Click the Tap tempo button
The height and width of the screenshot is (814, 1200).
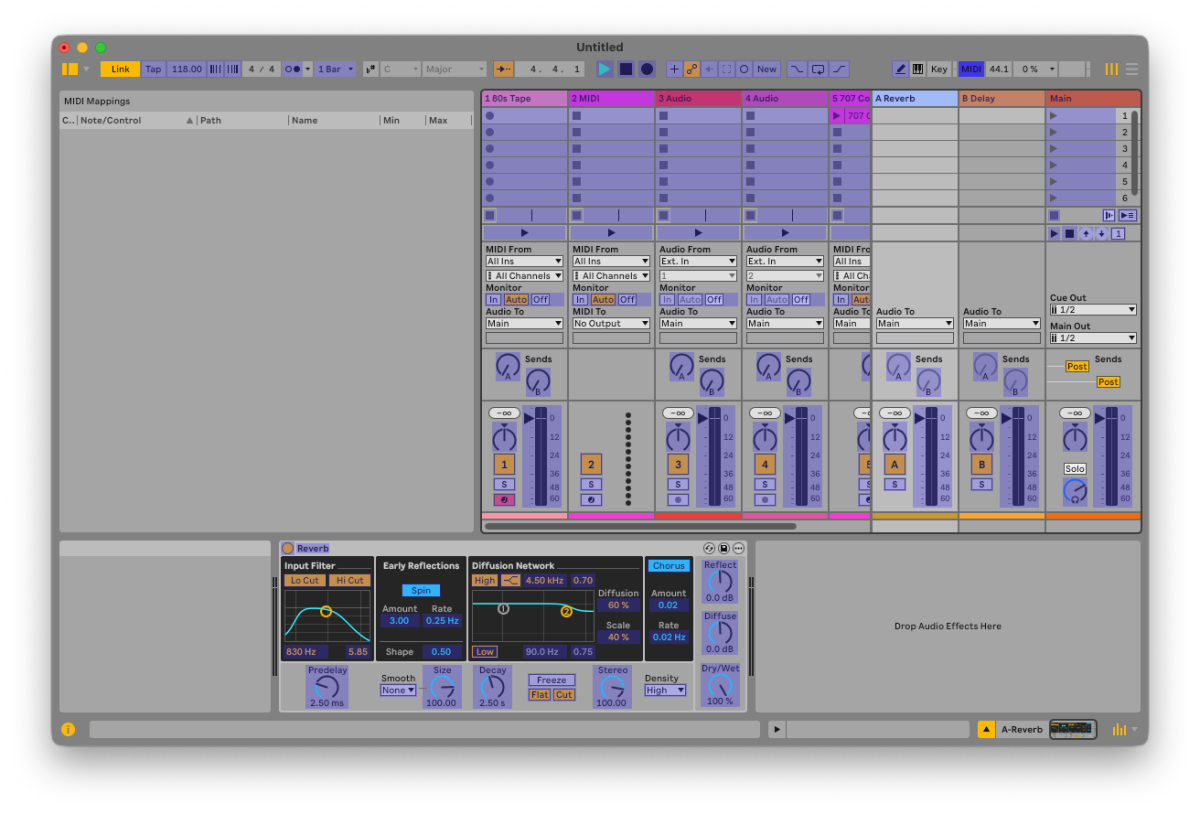coord(153,69)
